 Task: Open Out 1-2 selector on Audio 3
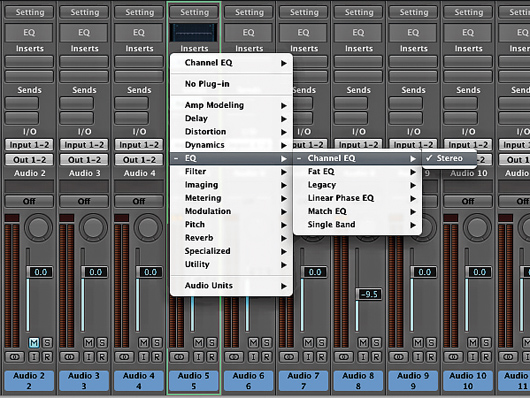tap(84, 160)
